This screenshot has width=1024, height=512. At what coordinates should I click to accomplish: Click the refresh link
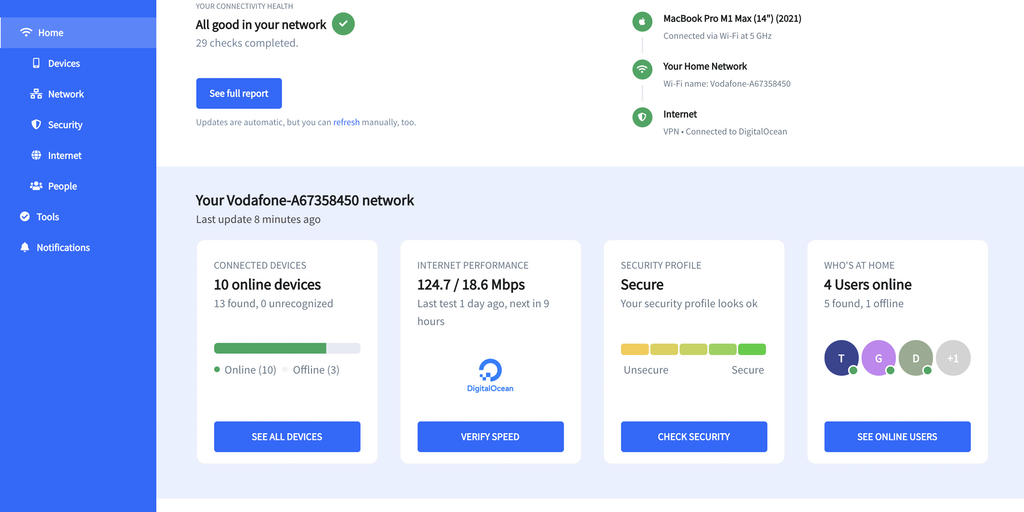(346, 122)
